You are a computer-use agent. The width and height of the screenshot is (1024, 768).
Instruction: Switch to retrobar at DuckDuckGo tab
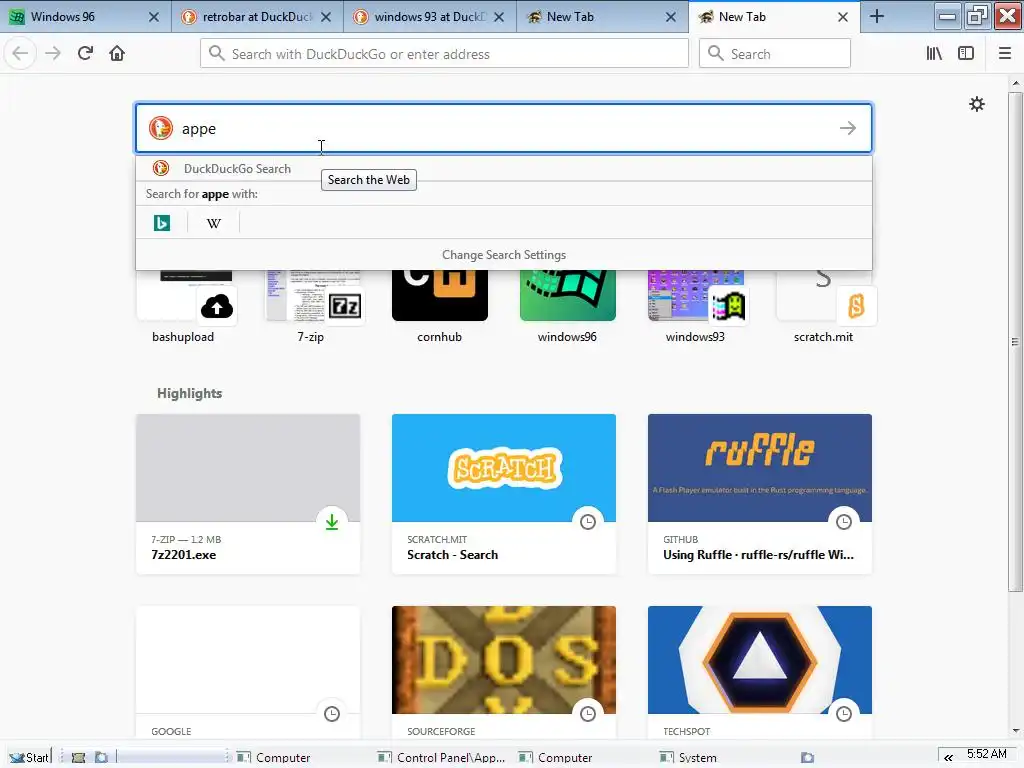[x=257, y=17]
